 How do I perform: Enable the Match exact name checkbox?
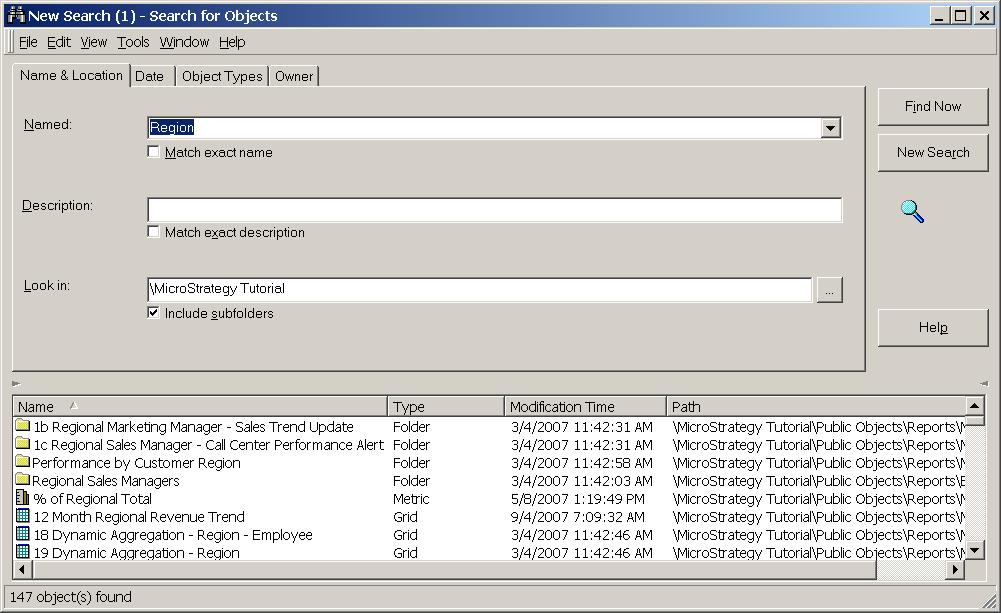click(153, 151)
